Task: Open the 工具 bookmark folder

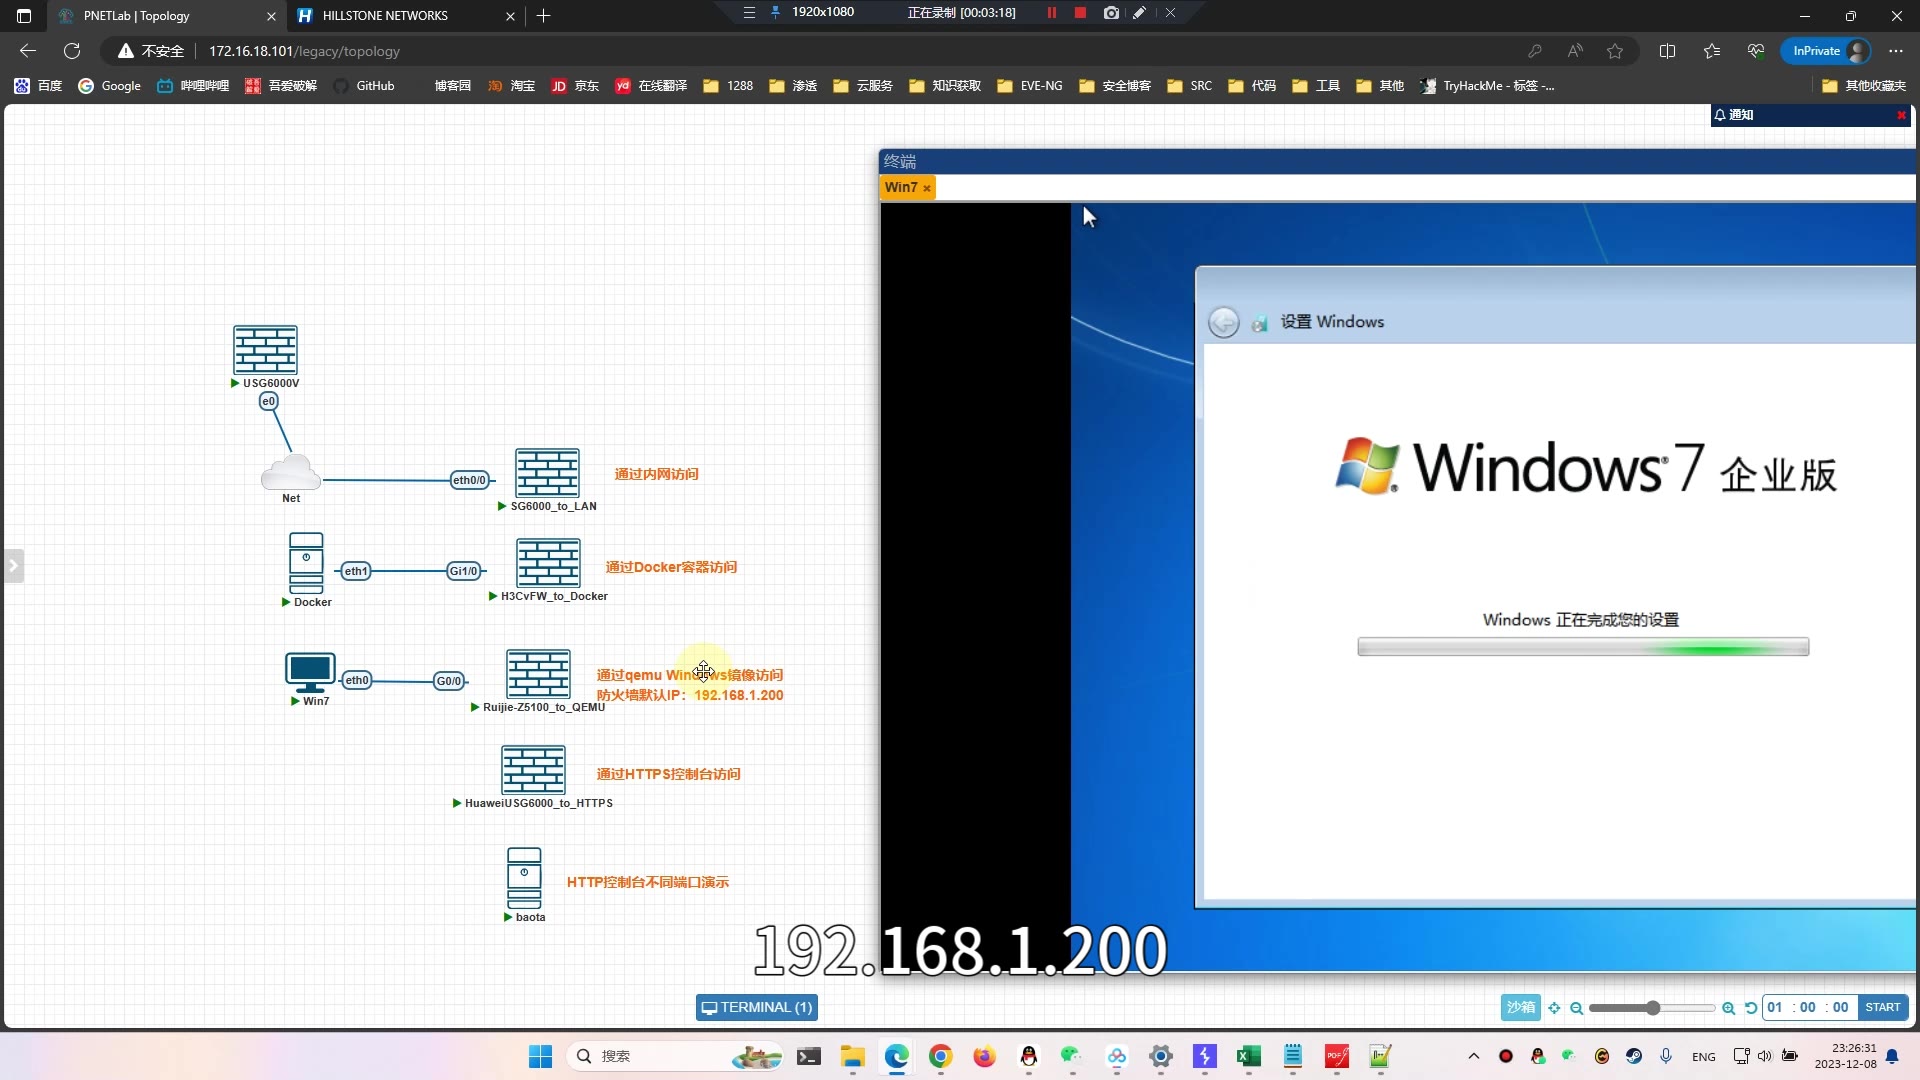Action: click(1316, 86)
